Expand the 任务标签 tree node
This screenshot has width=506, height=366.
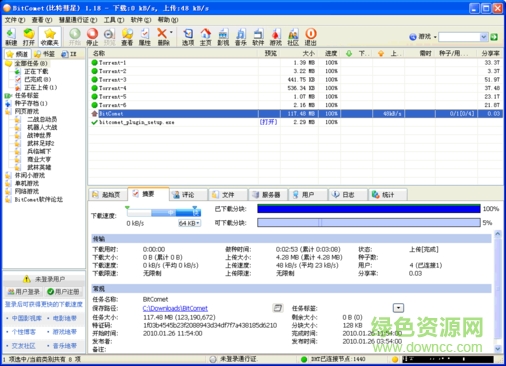click(x=22, y=95)
